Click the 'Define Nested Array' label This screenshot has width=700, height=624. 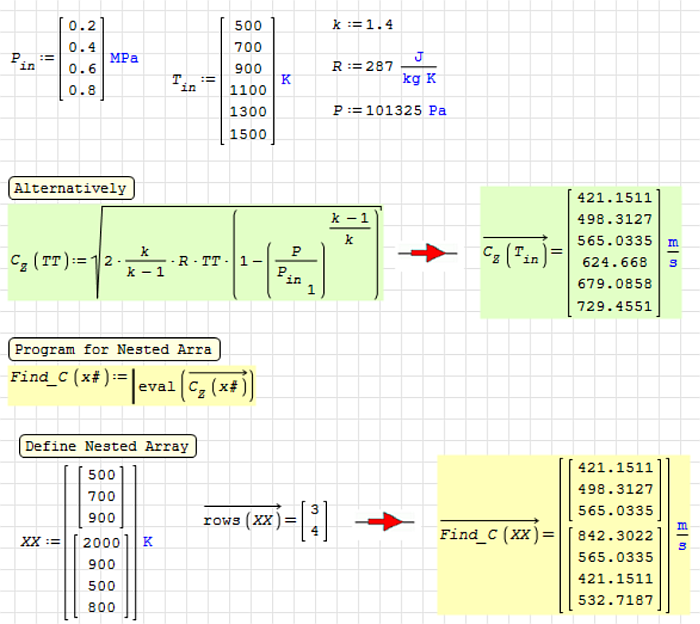coord(107,446)
